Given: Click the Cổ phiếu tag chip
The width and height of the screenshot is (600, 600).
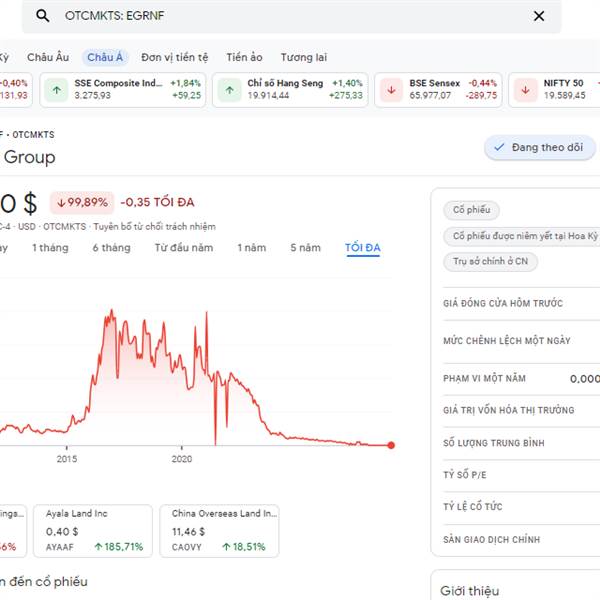Looking at the screenshot, I should coord(471,210).
